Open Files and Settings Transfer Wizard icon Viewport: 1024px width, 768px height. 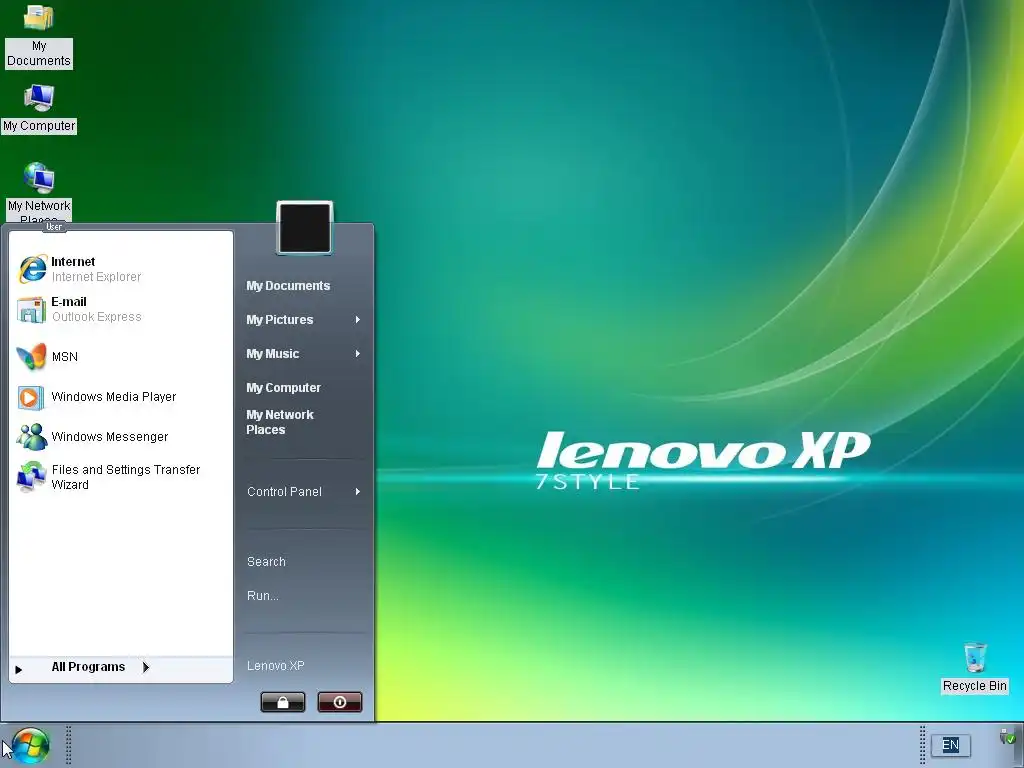point(31,476)
